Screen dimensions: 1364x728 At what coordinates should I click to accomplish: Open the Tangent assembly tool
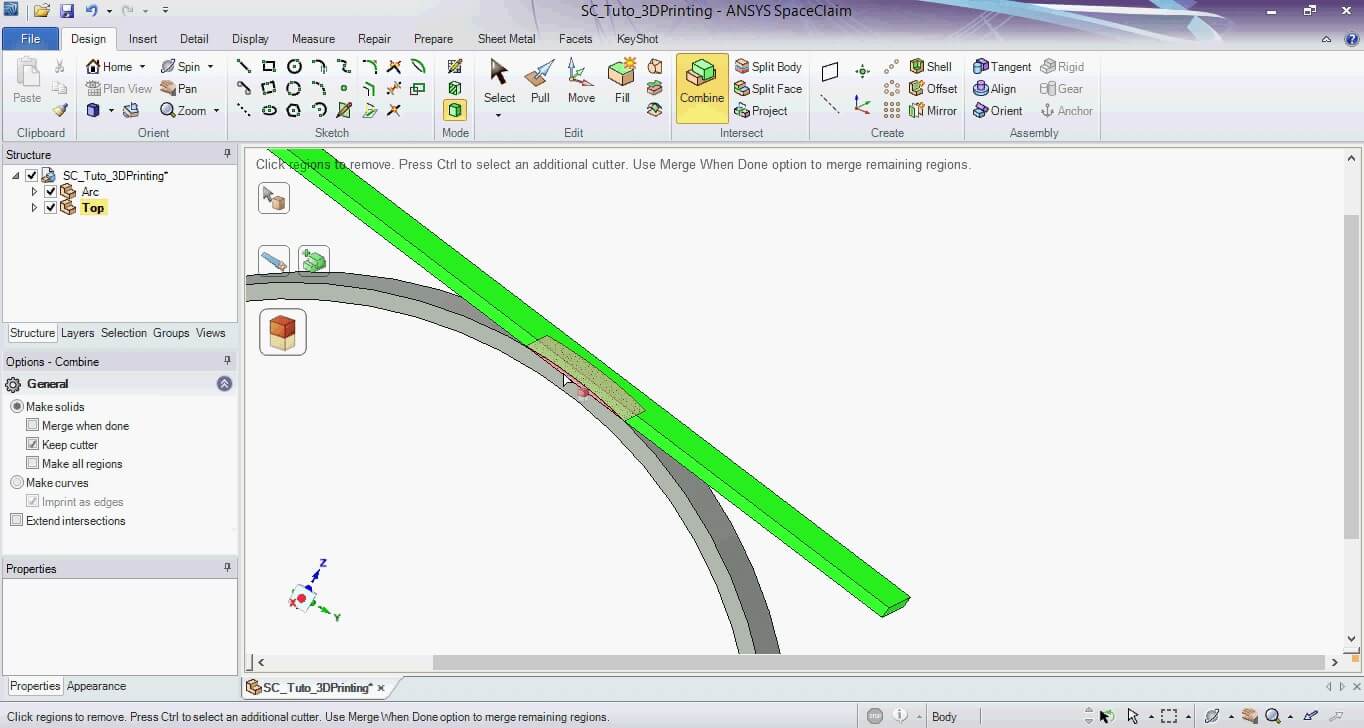click(1002, 66)
